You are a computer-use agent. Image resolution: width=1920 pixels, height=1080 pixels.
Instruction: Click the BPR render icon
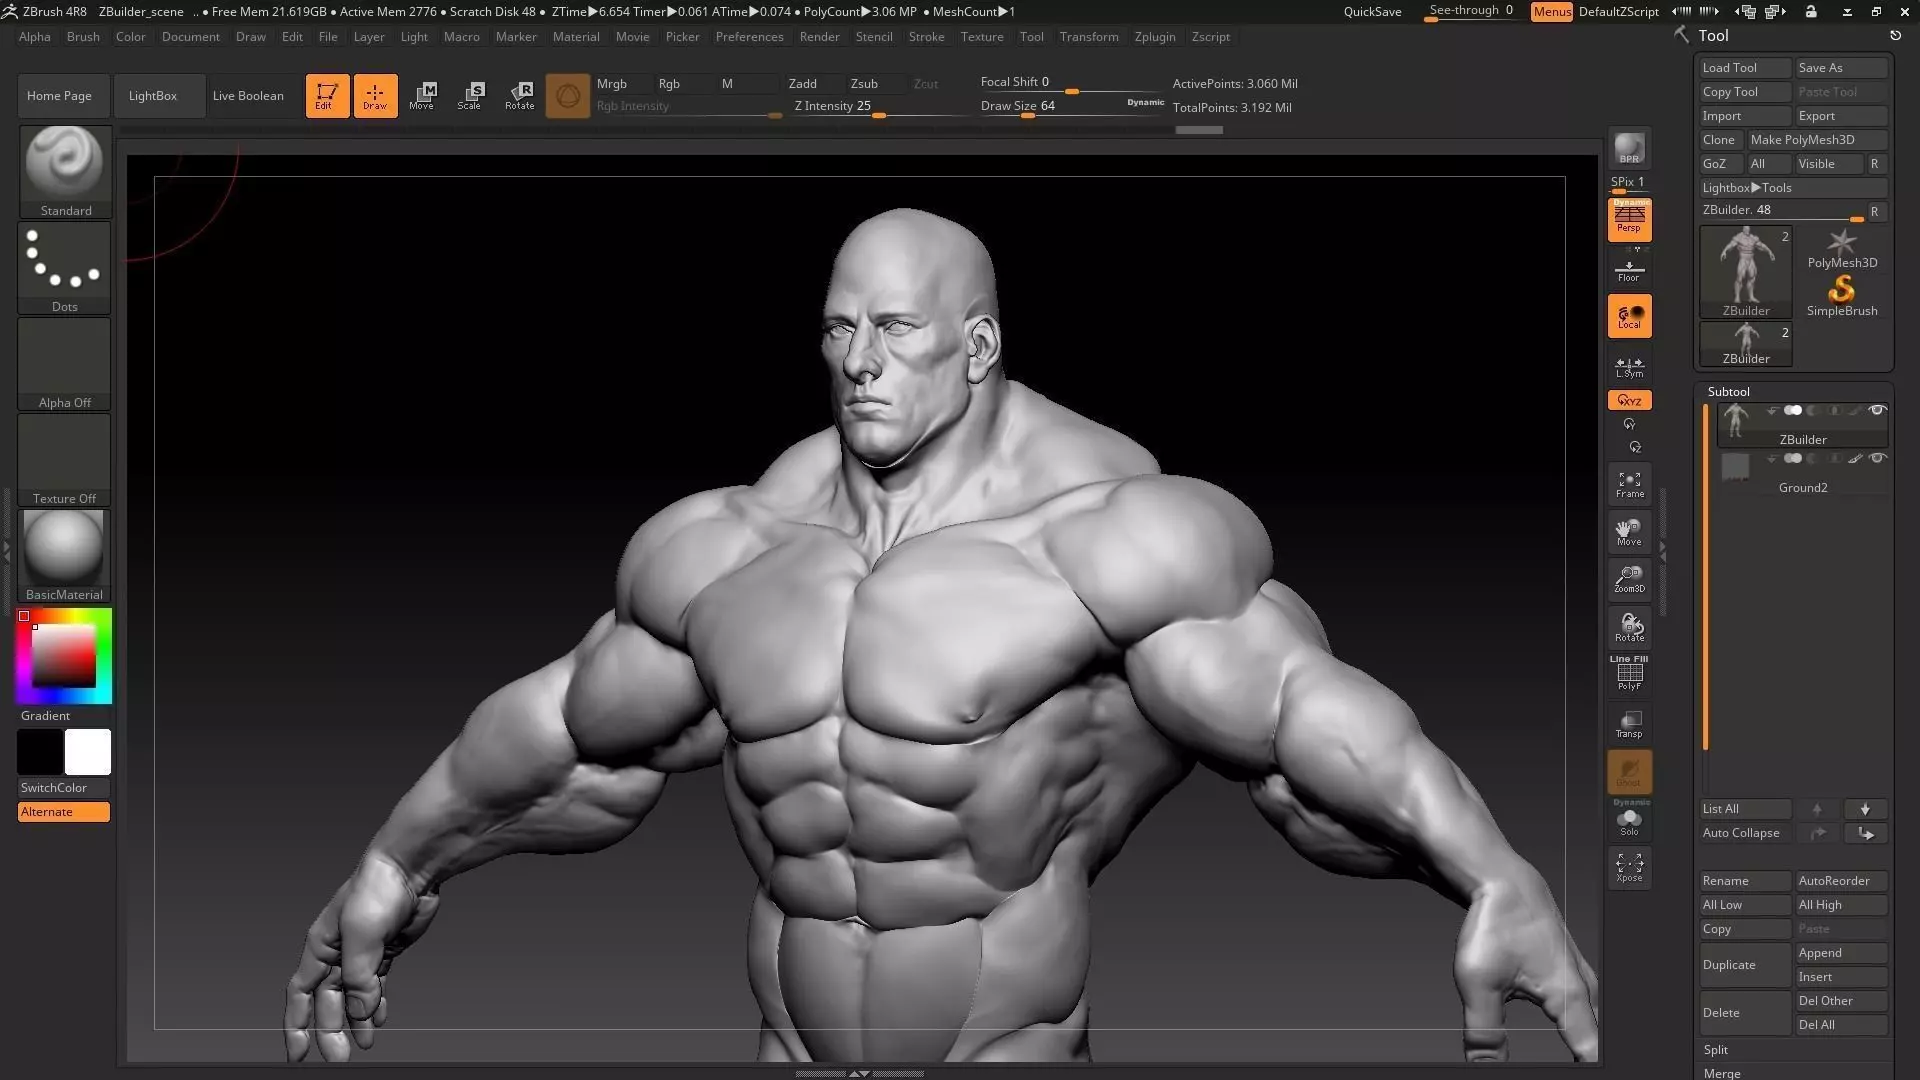pos(1629,149)
